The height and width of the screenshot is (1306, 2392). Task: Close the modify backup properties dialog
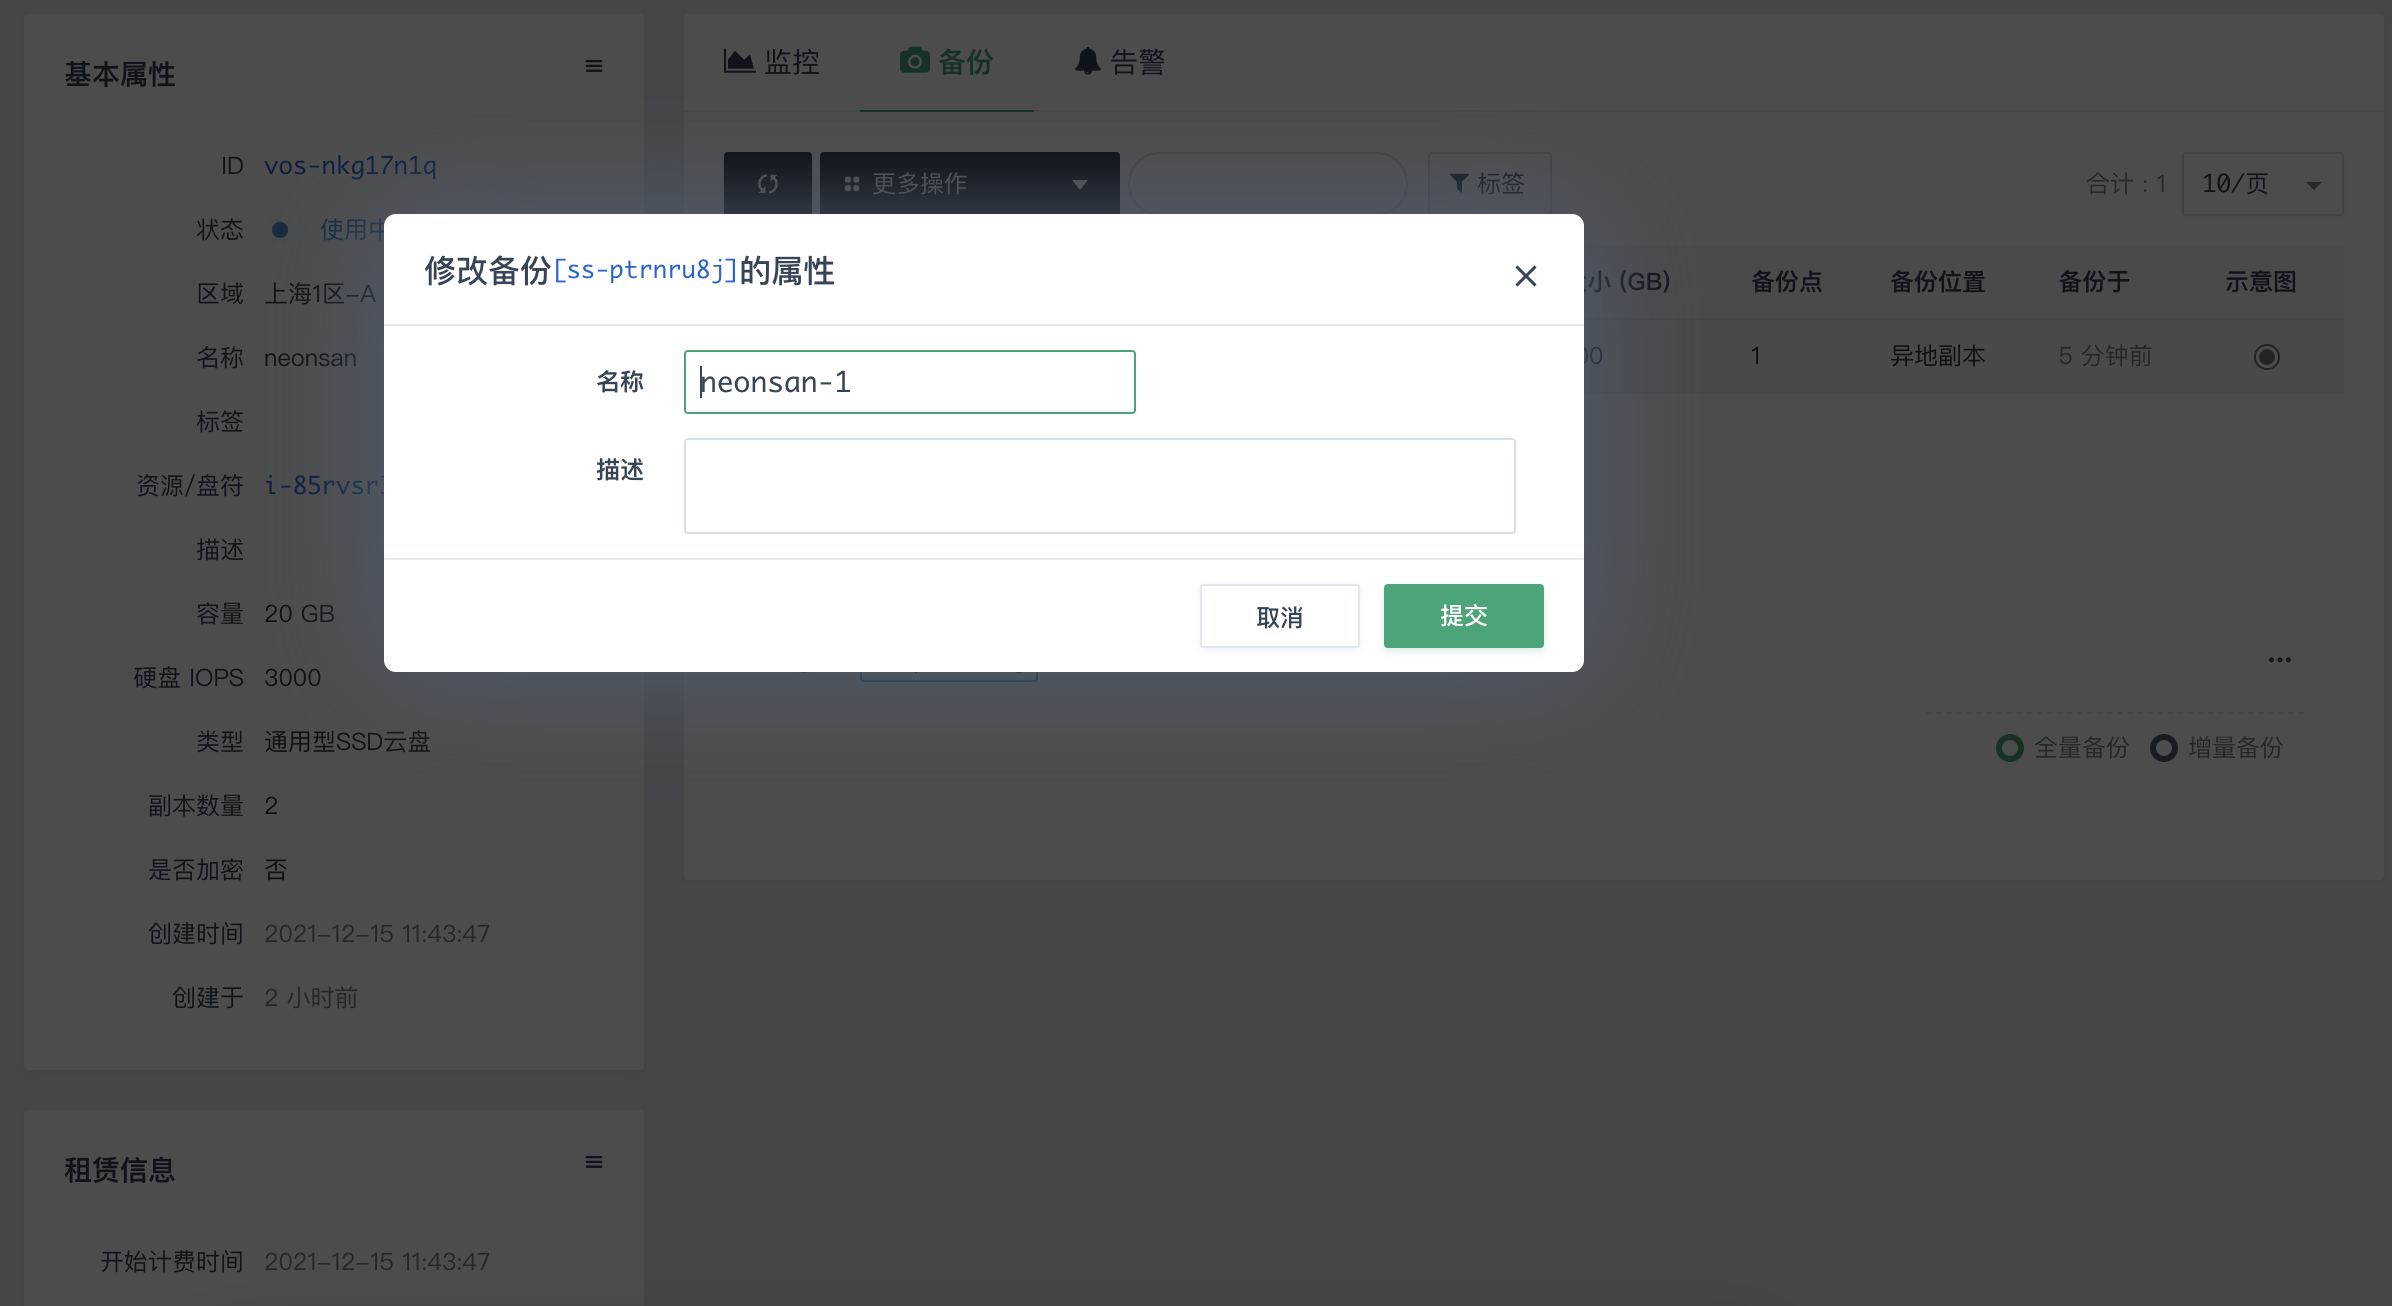(x=1525, y=276)
